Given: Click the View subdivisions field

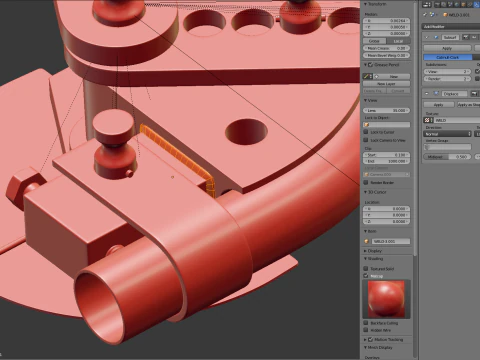Looking at the screenshot, I should pyautogui.click(x=448, y=72).
